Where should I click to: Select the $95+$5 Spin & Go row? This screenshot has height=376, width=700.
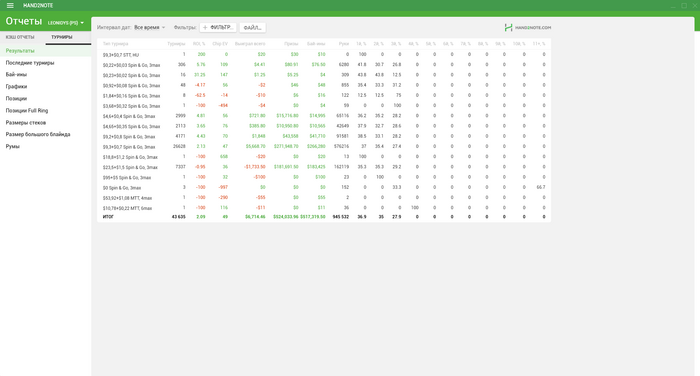pyautogui.click(x=324, y=177)
